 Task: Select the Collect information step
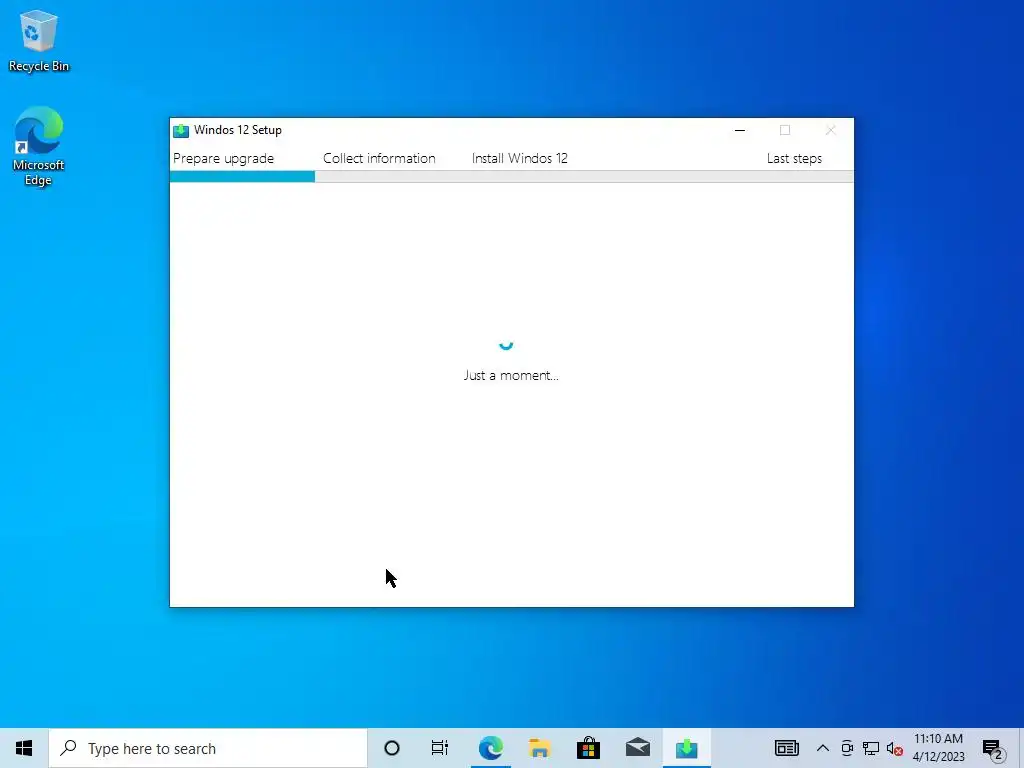379,159
